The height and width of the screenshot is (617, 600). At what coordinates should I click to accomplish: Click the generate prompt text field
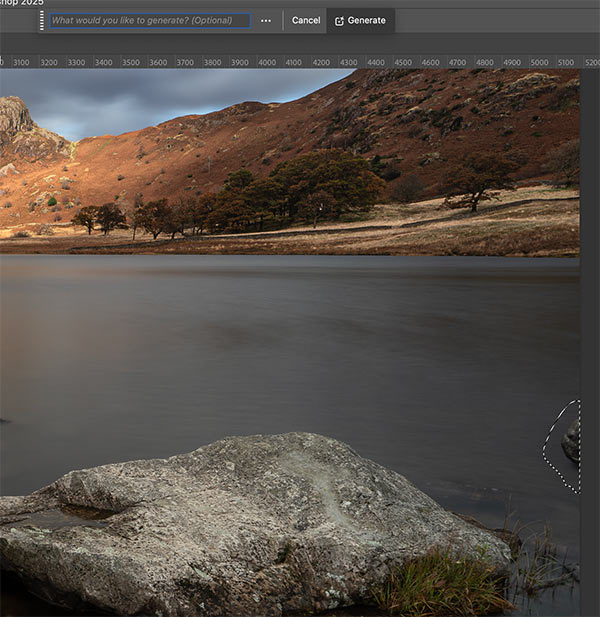(150, 20)
